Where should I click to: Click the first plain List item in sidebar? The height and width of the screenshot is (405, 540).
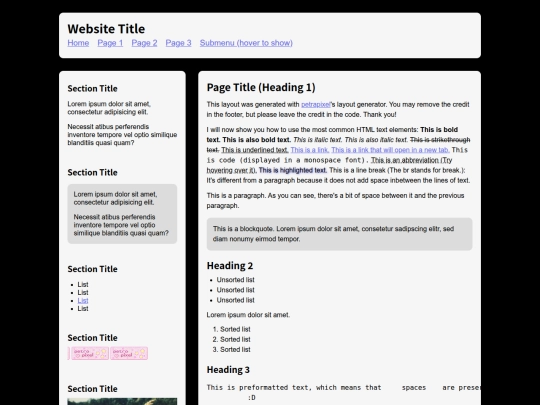coord(83,284)
